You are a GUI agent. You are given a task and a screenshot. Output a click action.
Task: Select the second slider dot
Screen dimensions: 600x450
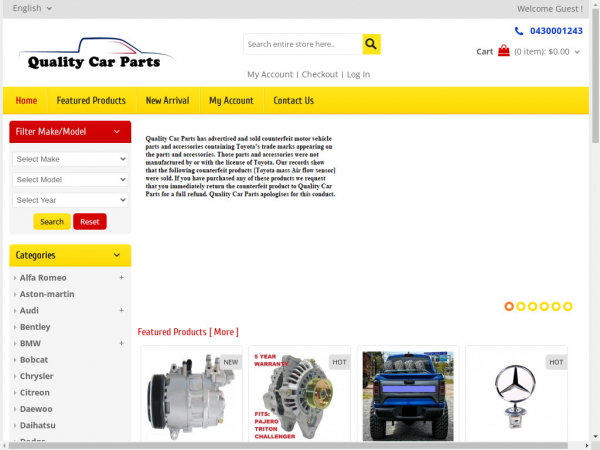pos(521,306)
